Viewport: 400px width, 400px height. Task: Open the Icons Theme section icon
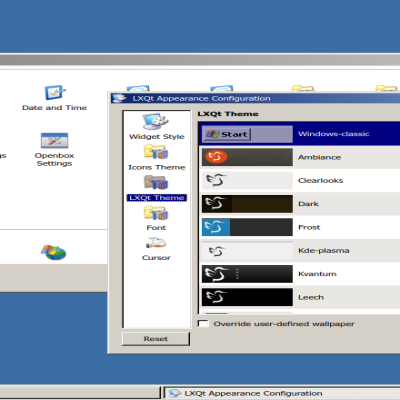pos(156,152)
